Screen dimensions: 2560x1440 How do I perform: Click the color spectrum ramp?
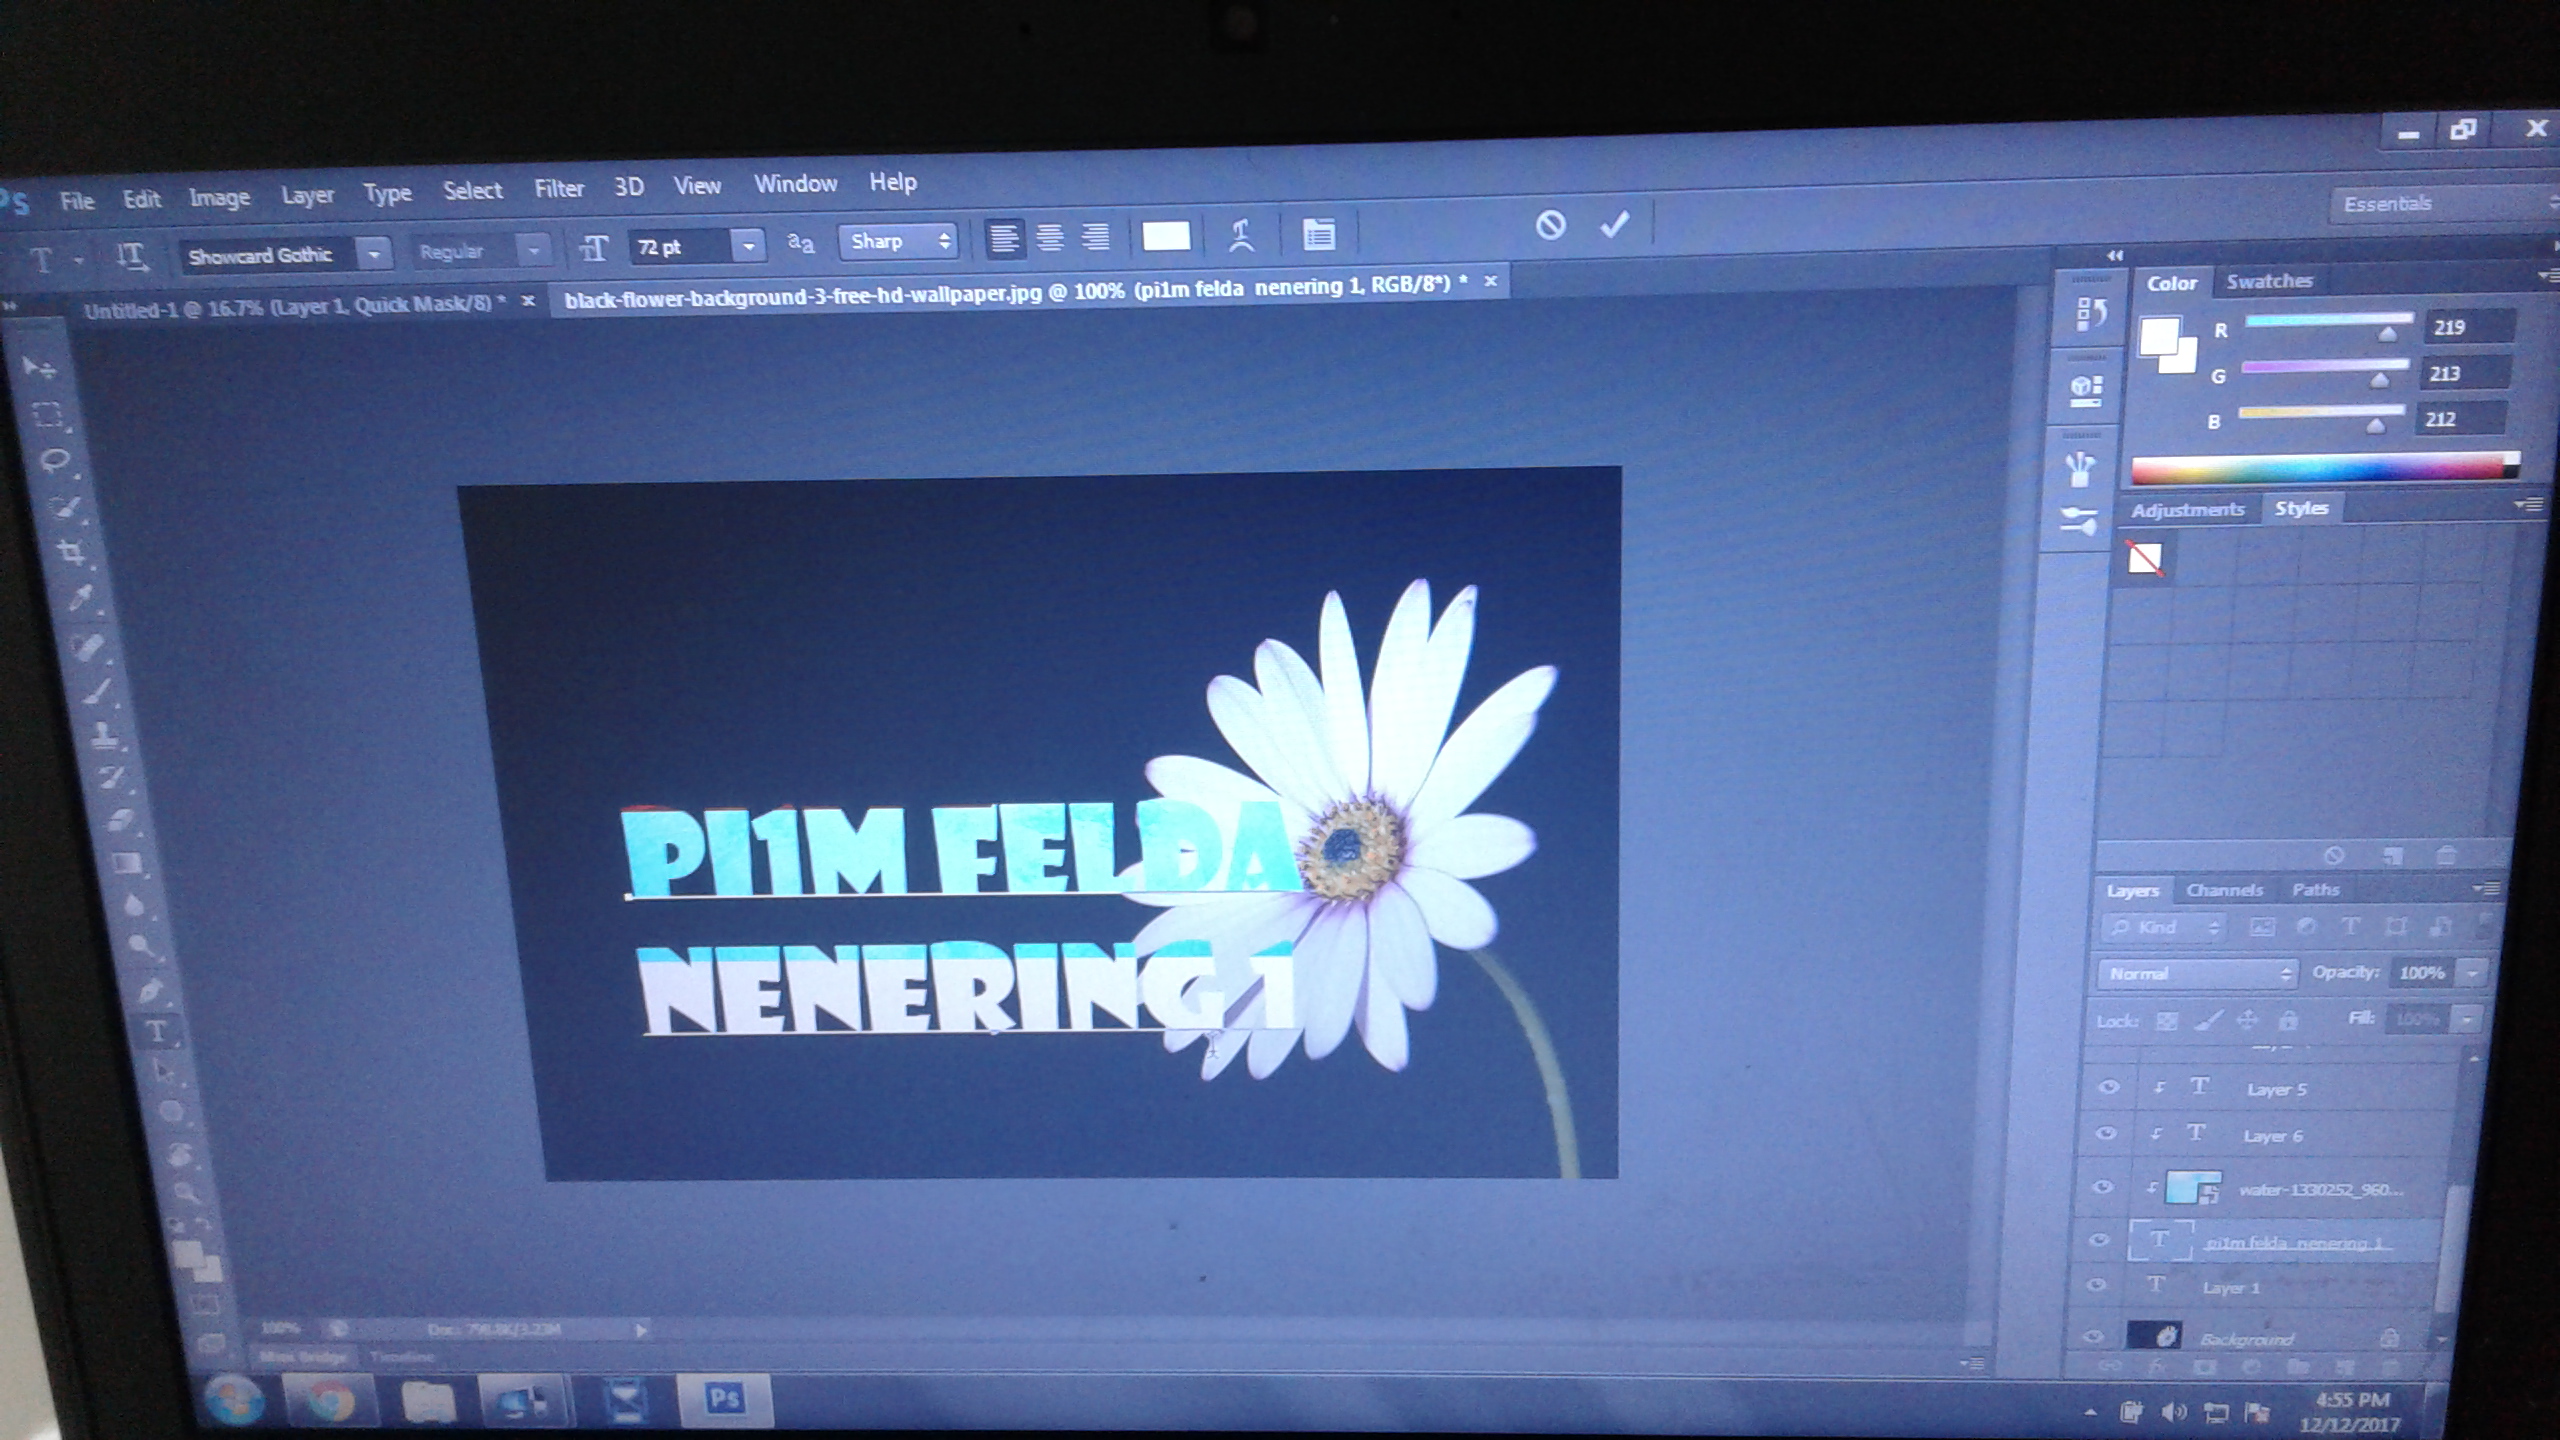tap(2324, 469)
